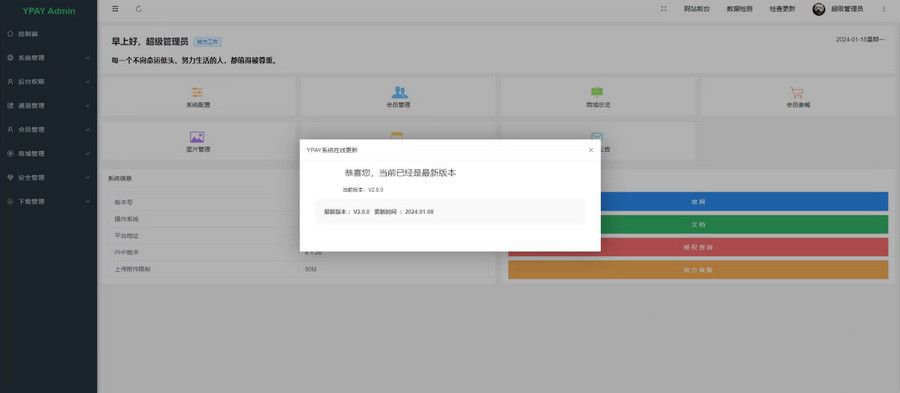Select 更新时间 2024.01.08 in dialog
This screenshot has height=393, width=900.
(404, 212)
